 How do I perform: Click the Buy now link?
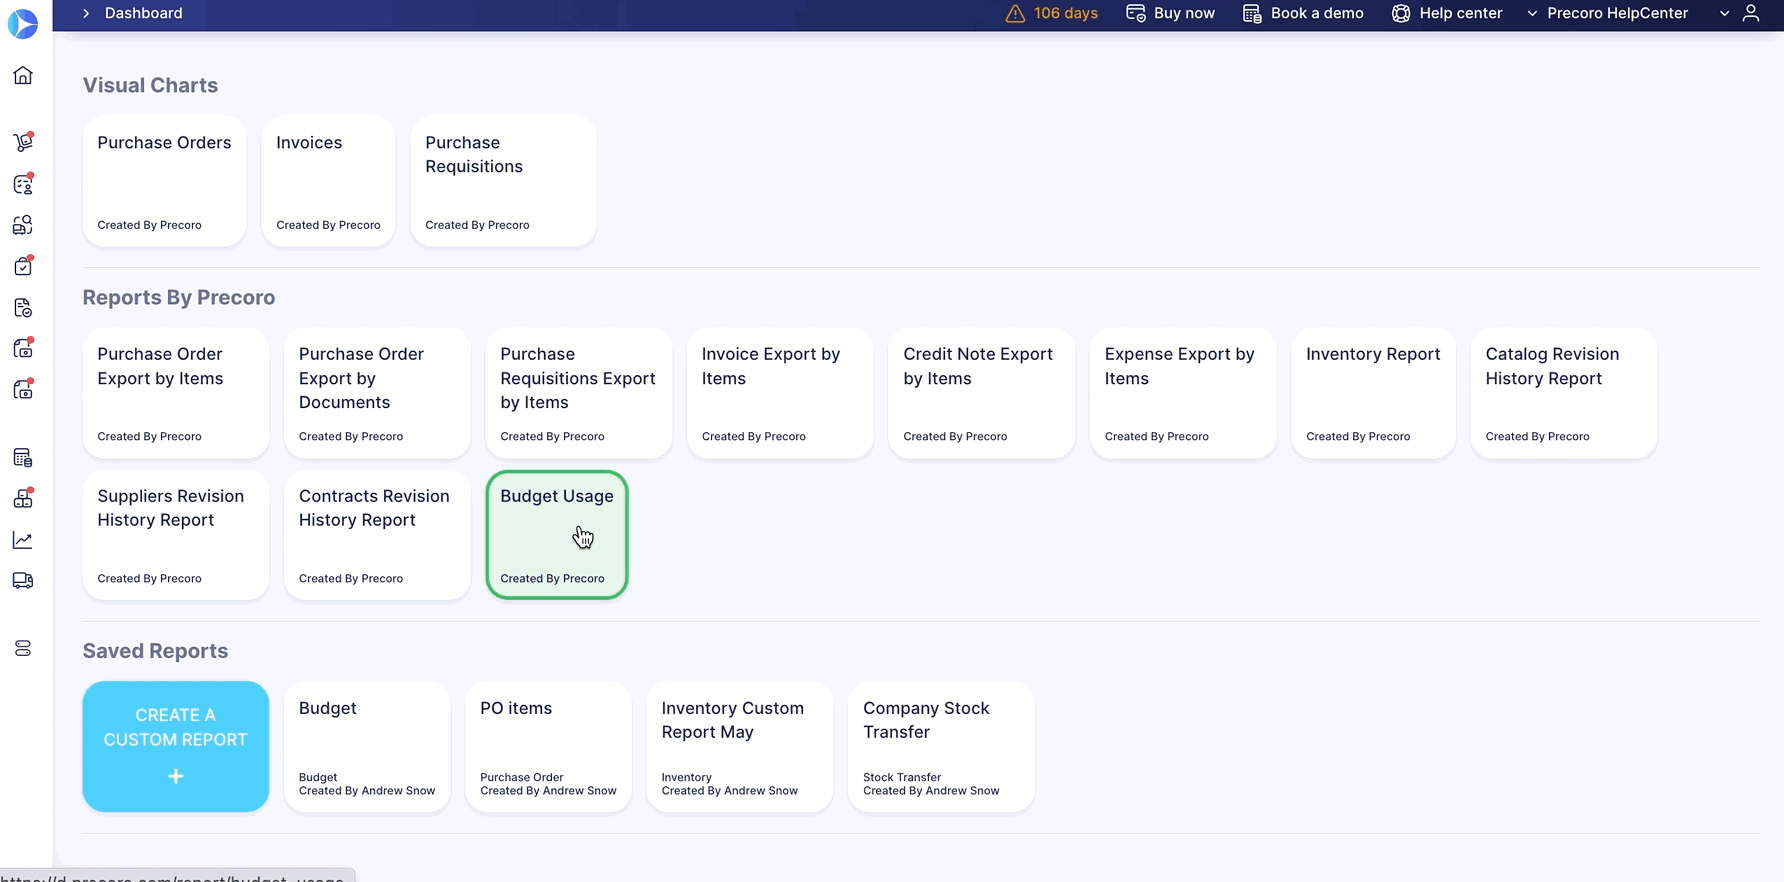1184,13
